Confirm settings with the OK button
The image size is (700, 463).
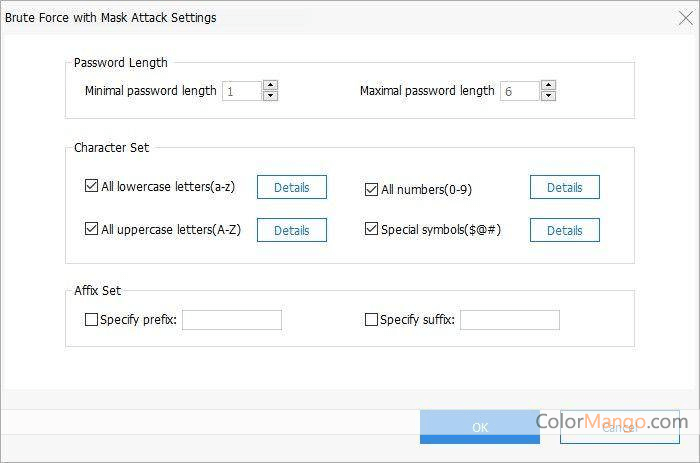coord(480,427)
